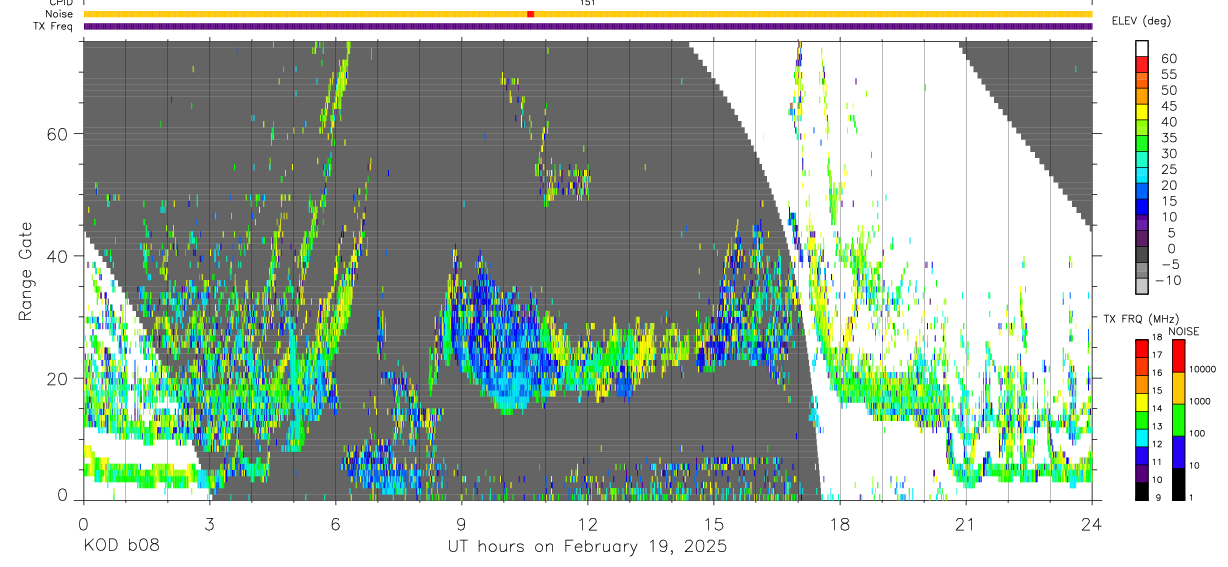Select the green swatch of the NOISE legend
The image size is (1228, 567).
(x=1179, y=419)
